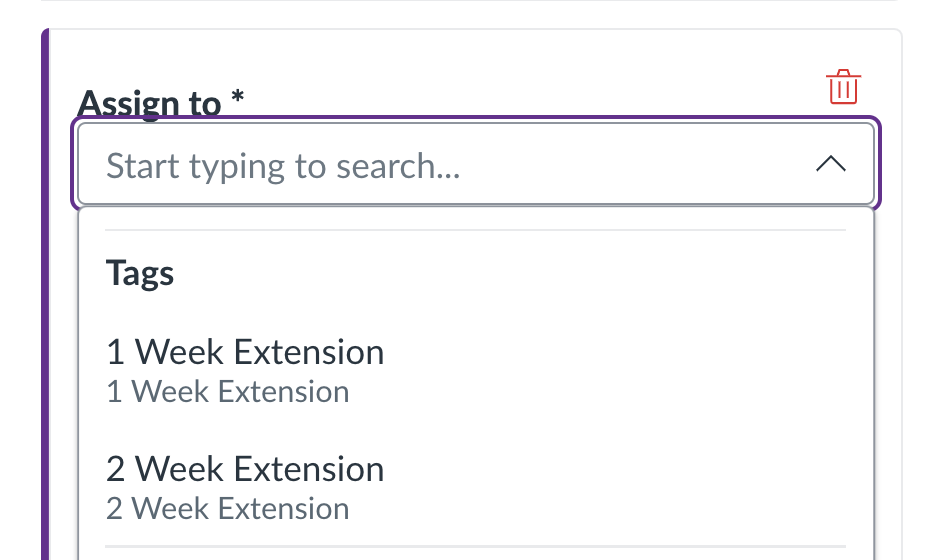This screenshot has height=560, width=940.
Task: Select the 2 Week Extension tag
Action: coord(476,487)
